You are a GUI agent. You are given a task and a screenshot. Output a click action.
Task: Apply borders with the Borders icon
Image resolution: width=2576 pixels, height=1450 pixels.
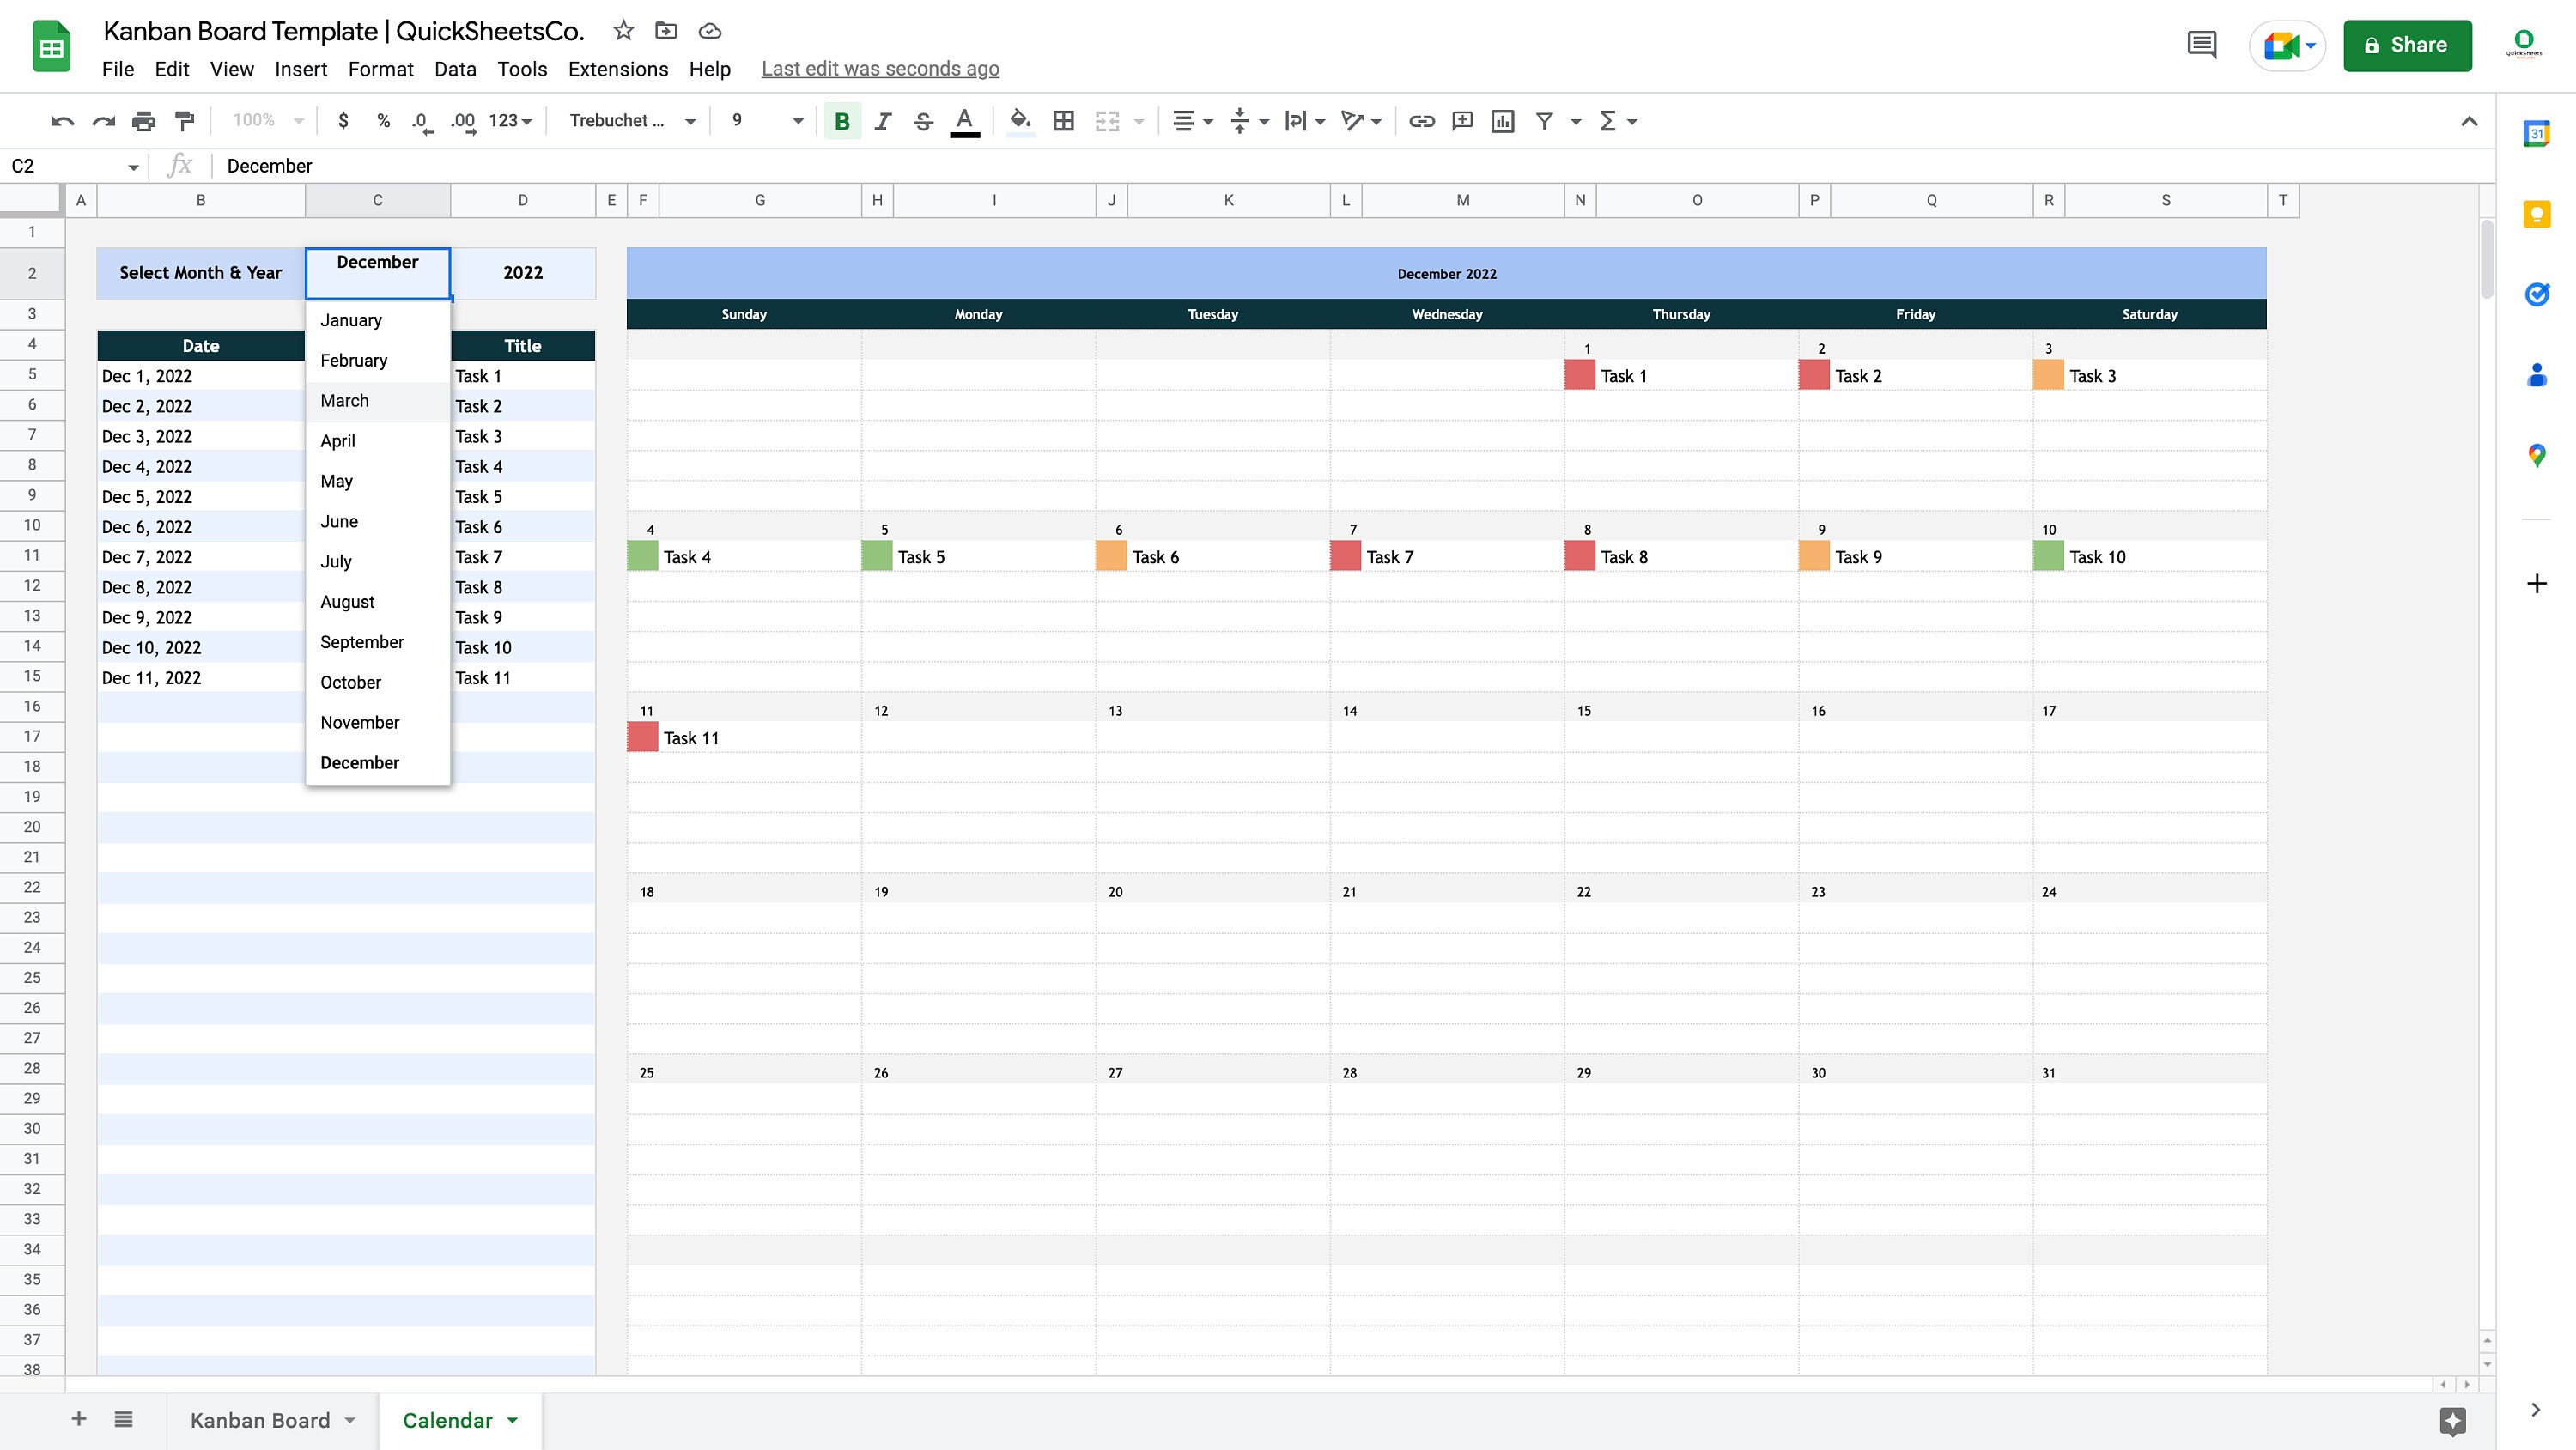pyautogui.click(x=1063, y=120)
